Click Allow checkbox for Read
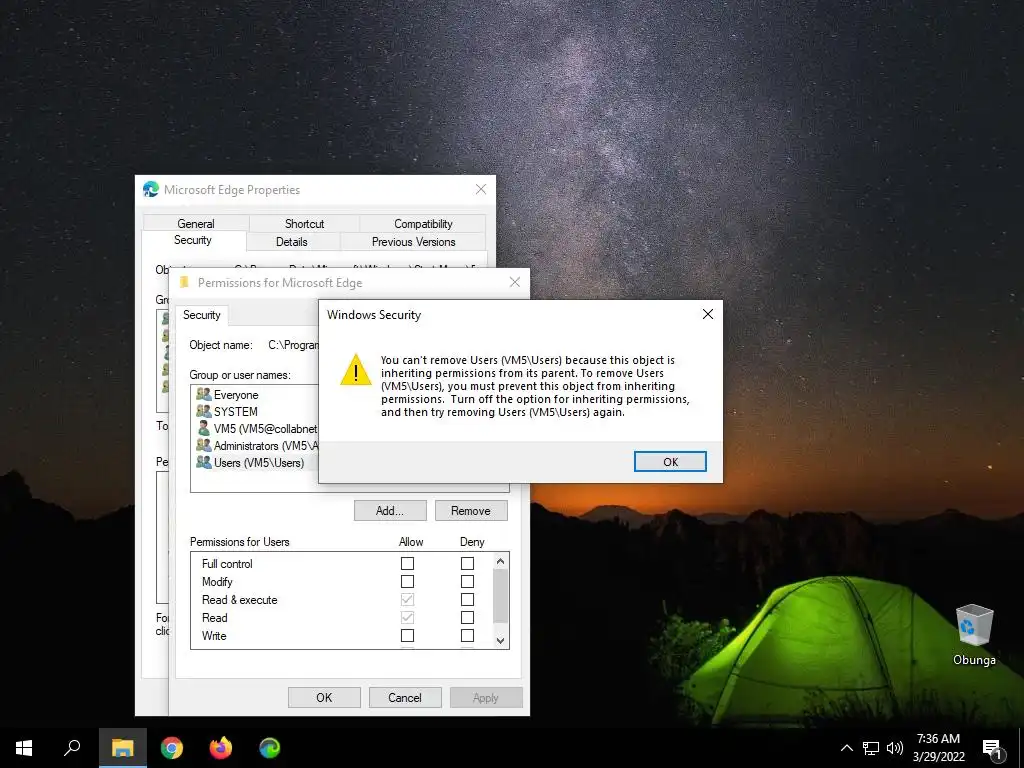The image size is (1024, 768). coord(408,617)
